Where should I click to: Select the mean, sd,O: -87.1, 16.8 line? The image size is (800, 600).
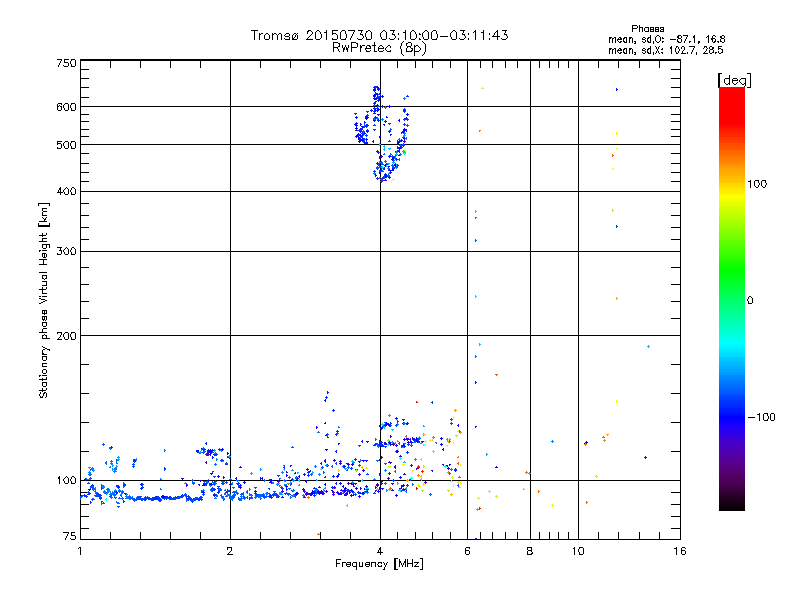click(666, 39)
